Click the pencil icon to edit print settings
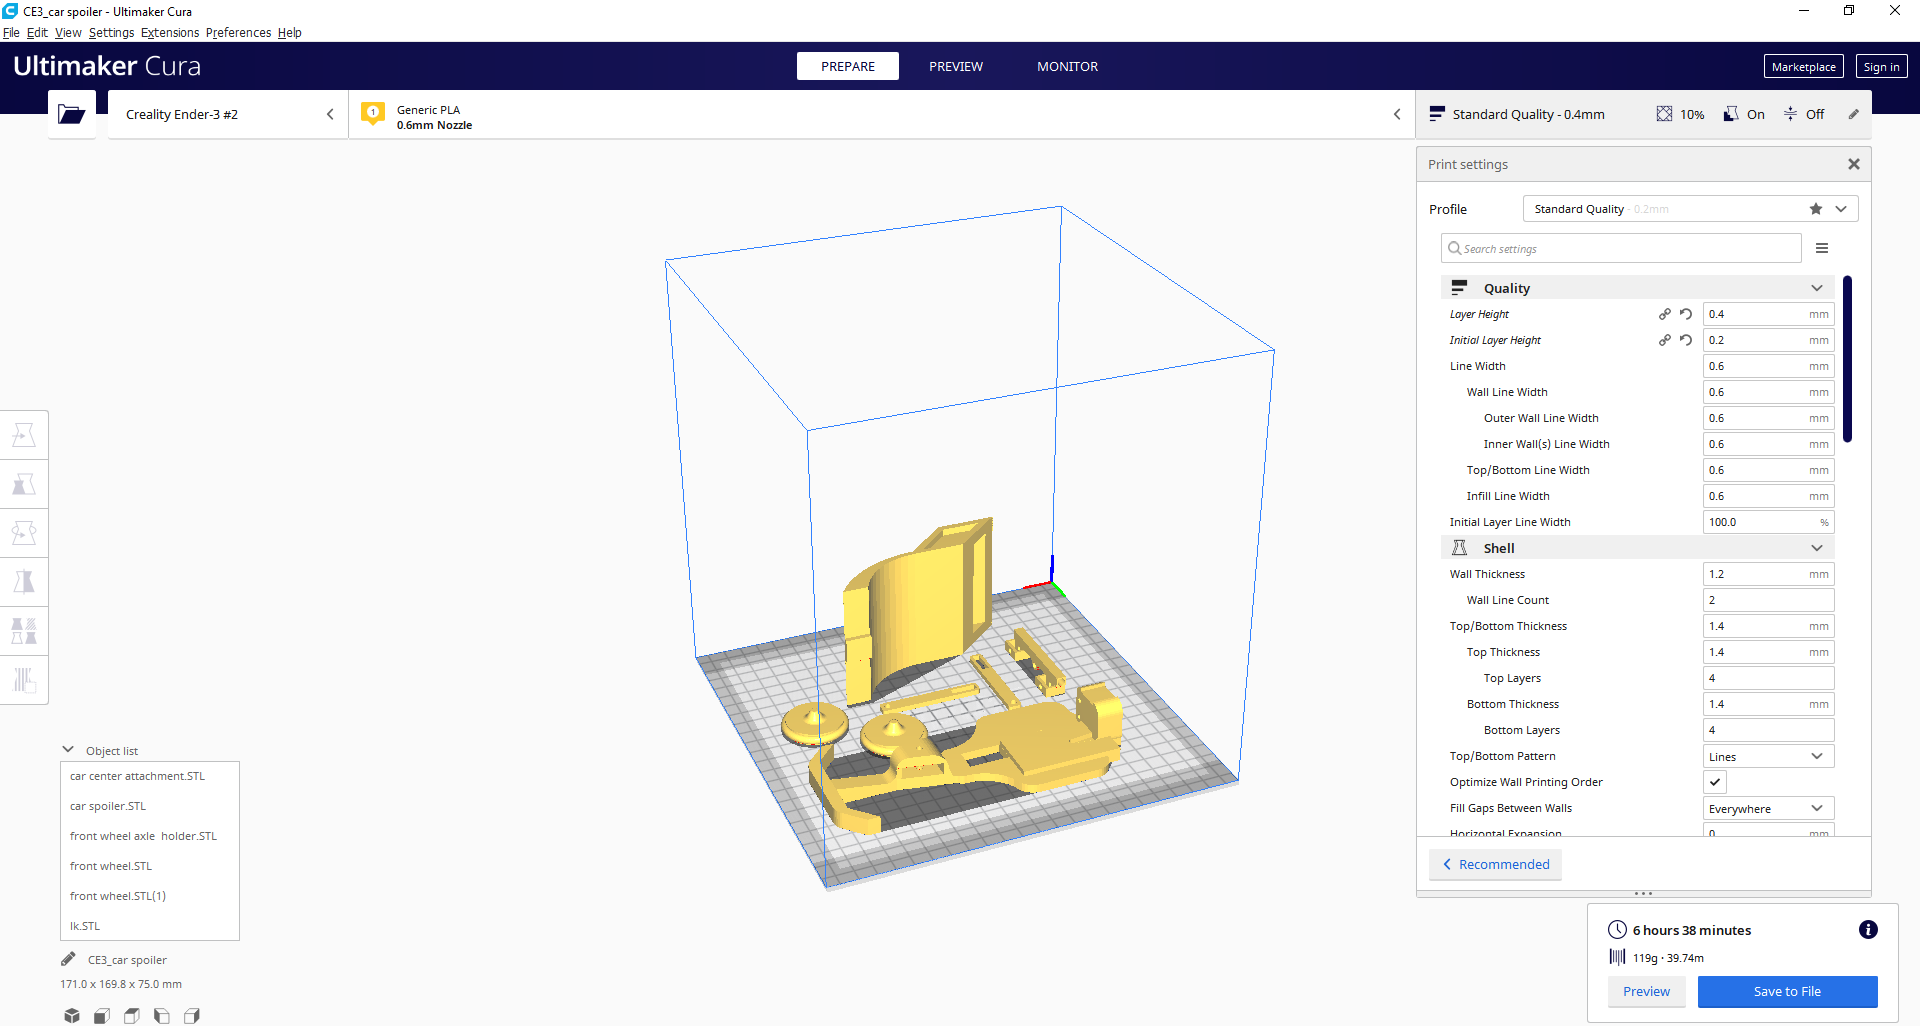Image resolution: width=1920 pixels, height=1026 pixels. pyautogui.click(x=1853, y=114)
